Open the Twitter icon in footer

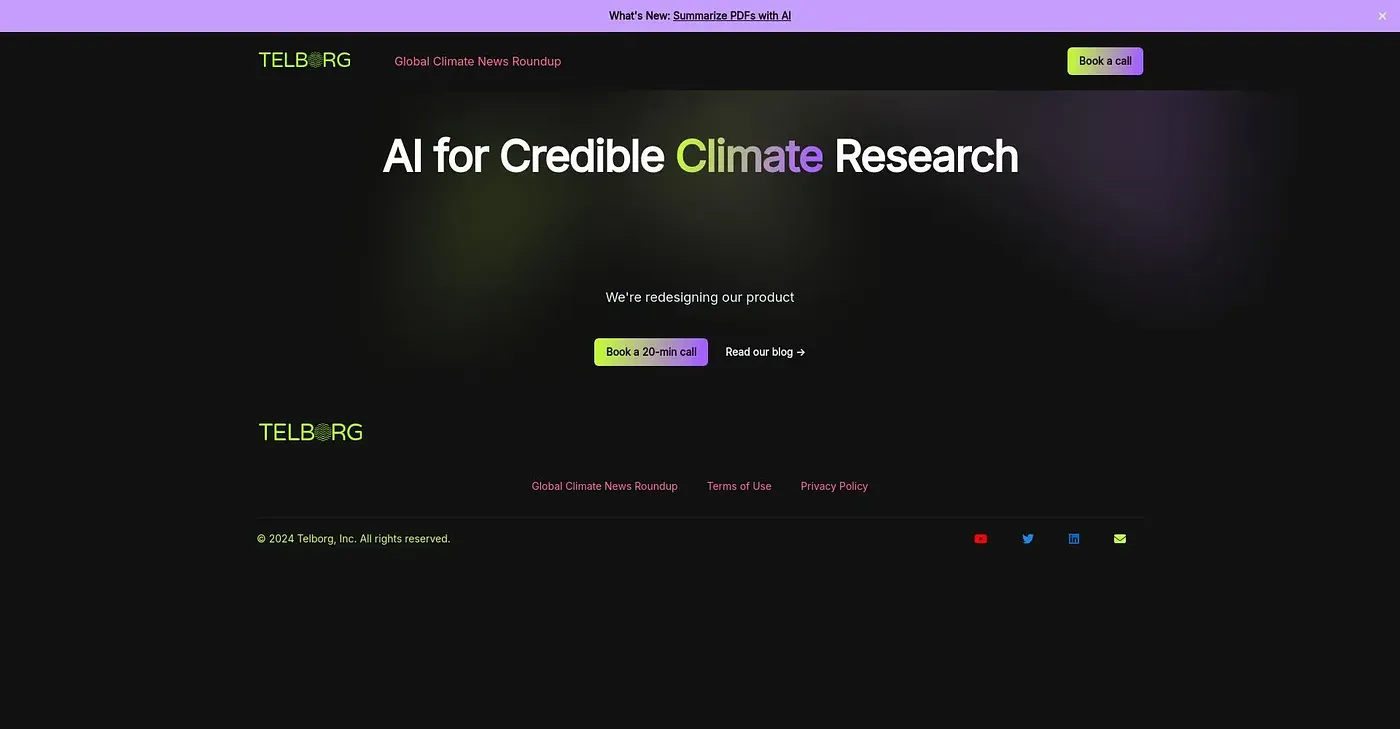pos(1028,539)
